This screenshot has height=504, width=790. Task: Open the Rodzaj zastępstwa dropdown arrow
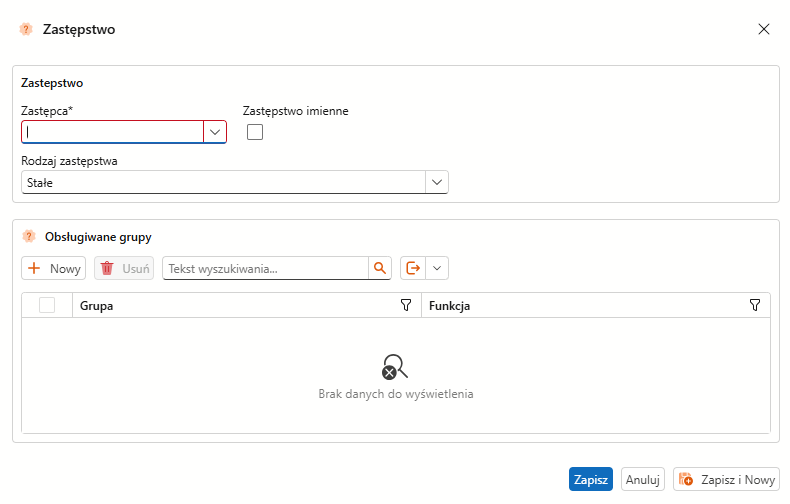[437, 182]
